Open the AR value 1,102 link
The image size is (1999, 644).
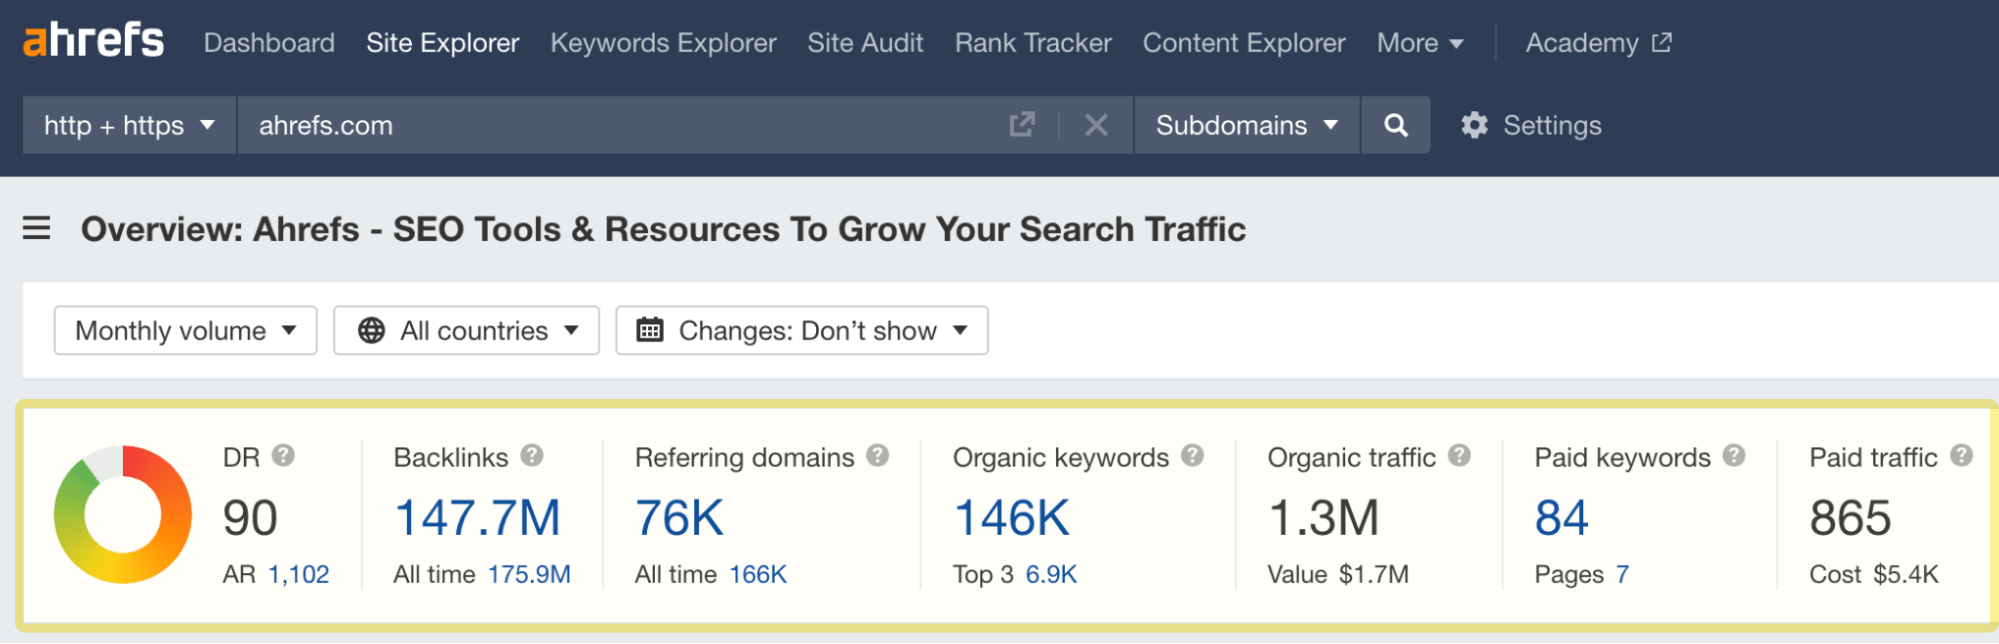(299, 575)
